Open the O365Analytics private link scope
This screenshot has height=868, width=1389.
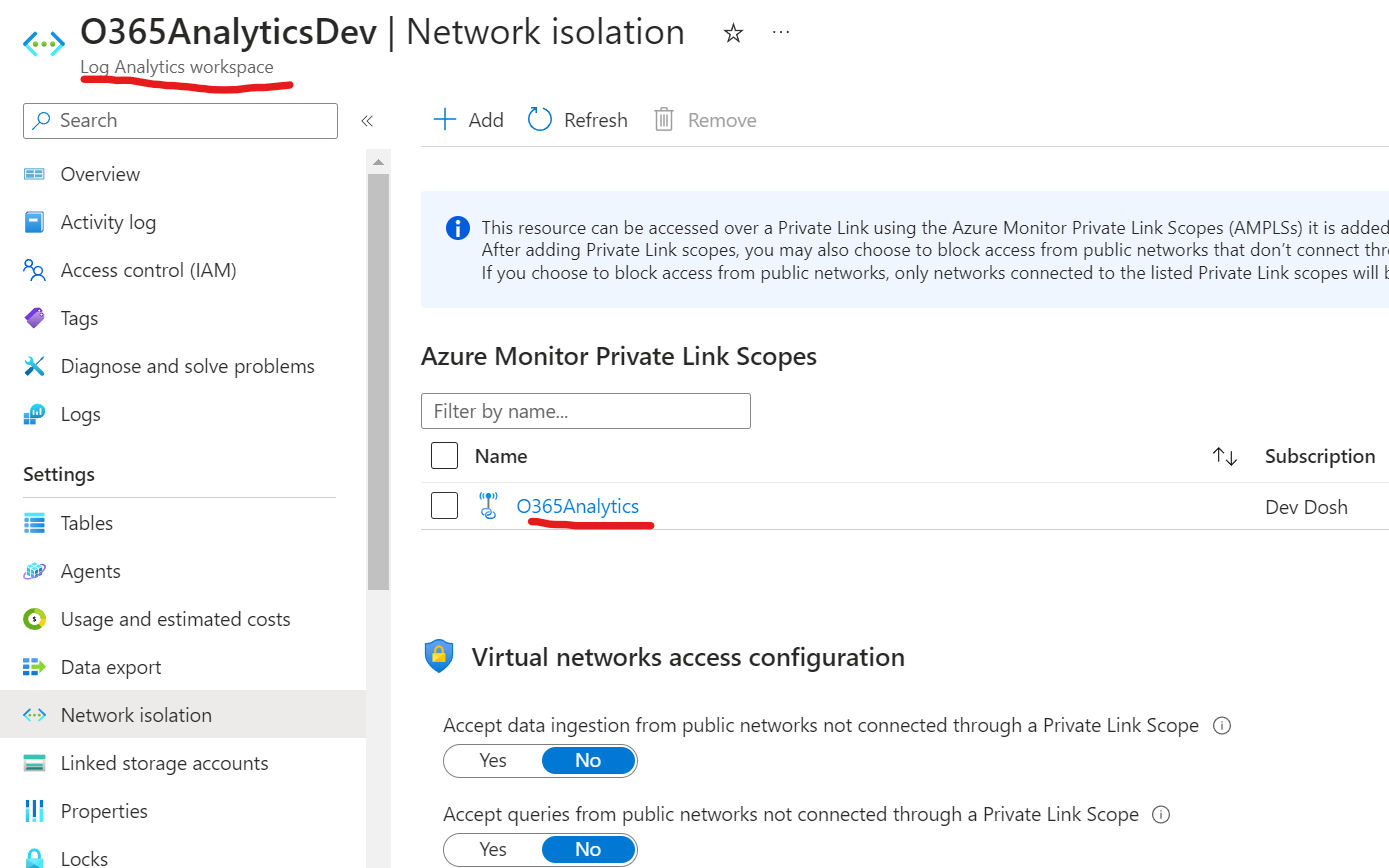pos(578,506)
